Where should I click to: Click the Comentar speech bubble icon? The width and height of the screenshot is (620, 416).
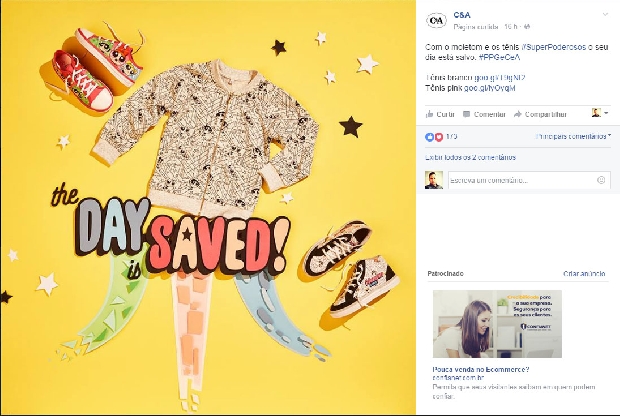pyautogui.click(x=467, y=114)
